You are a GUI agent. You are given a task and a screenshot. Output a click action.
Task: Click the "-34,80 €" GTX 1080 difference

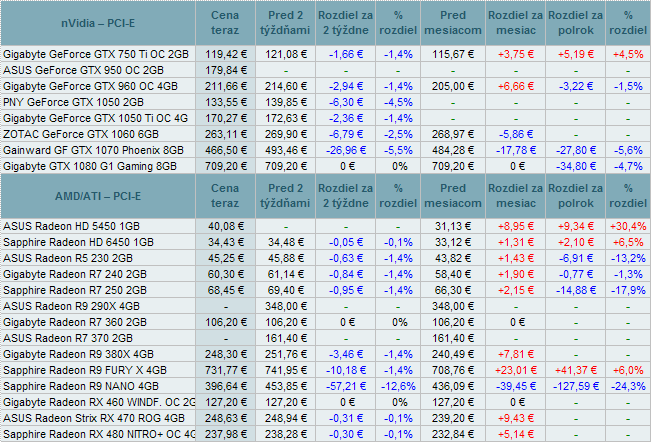[x=575, y=166]
